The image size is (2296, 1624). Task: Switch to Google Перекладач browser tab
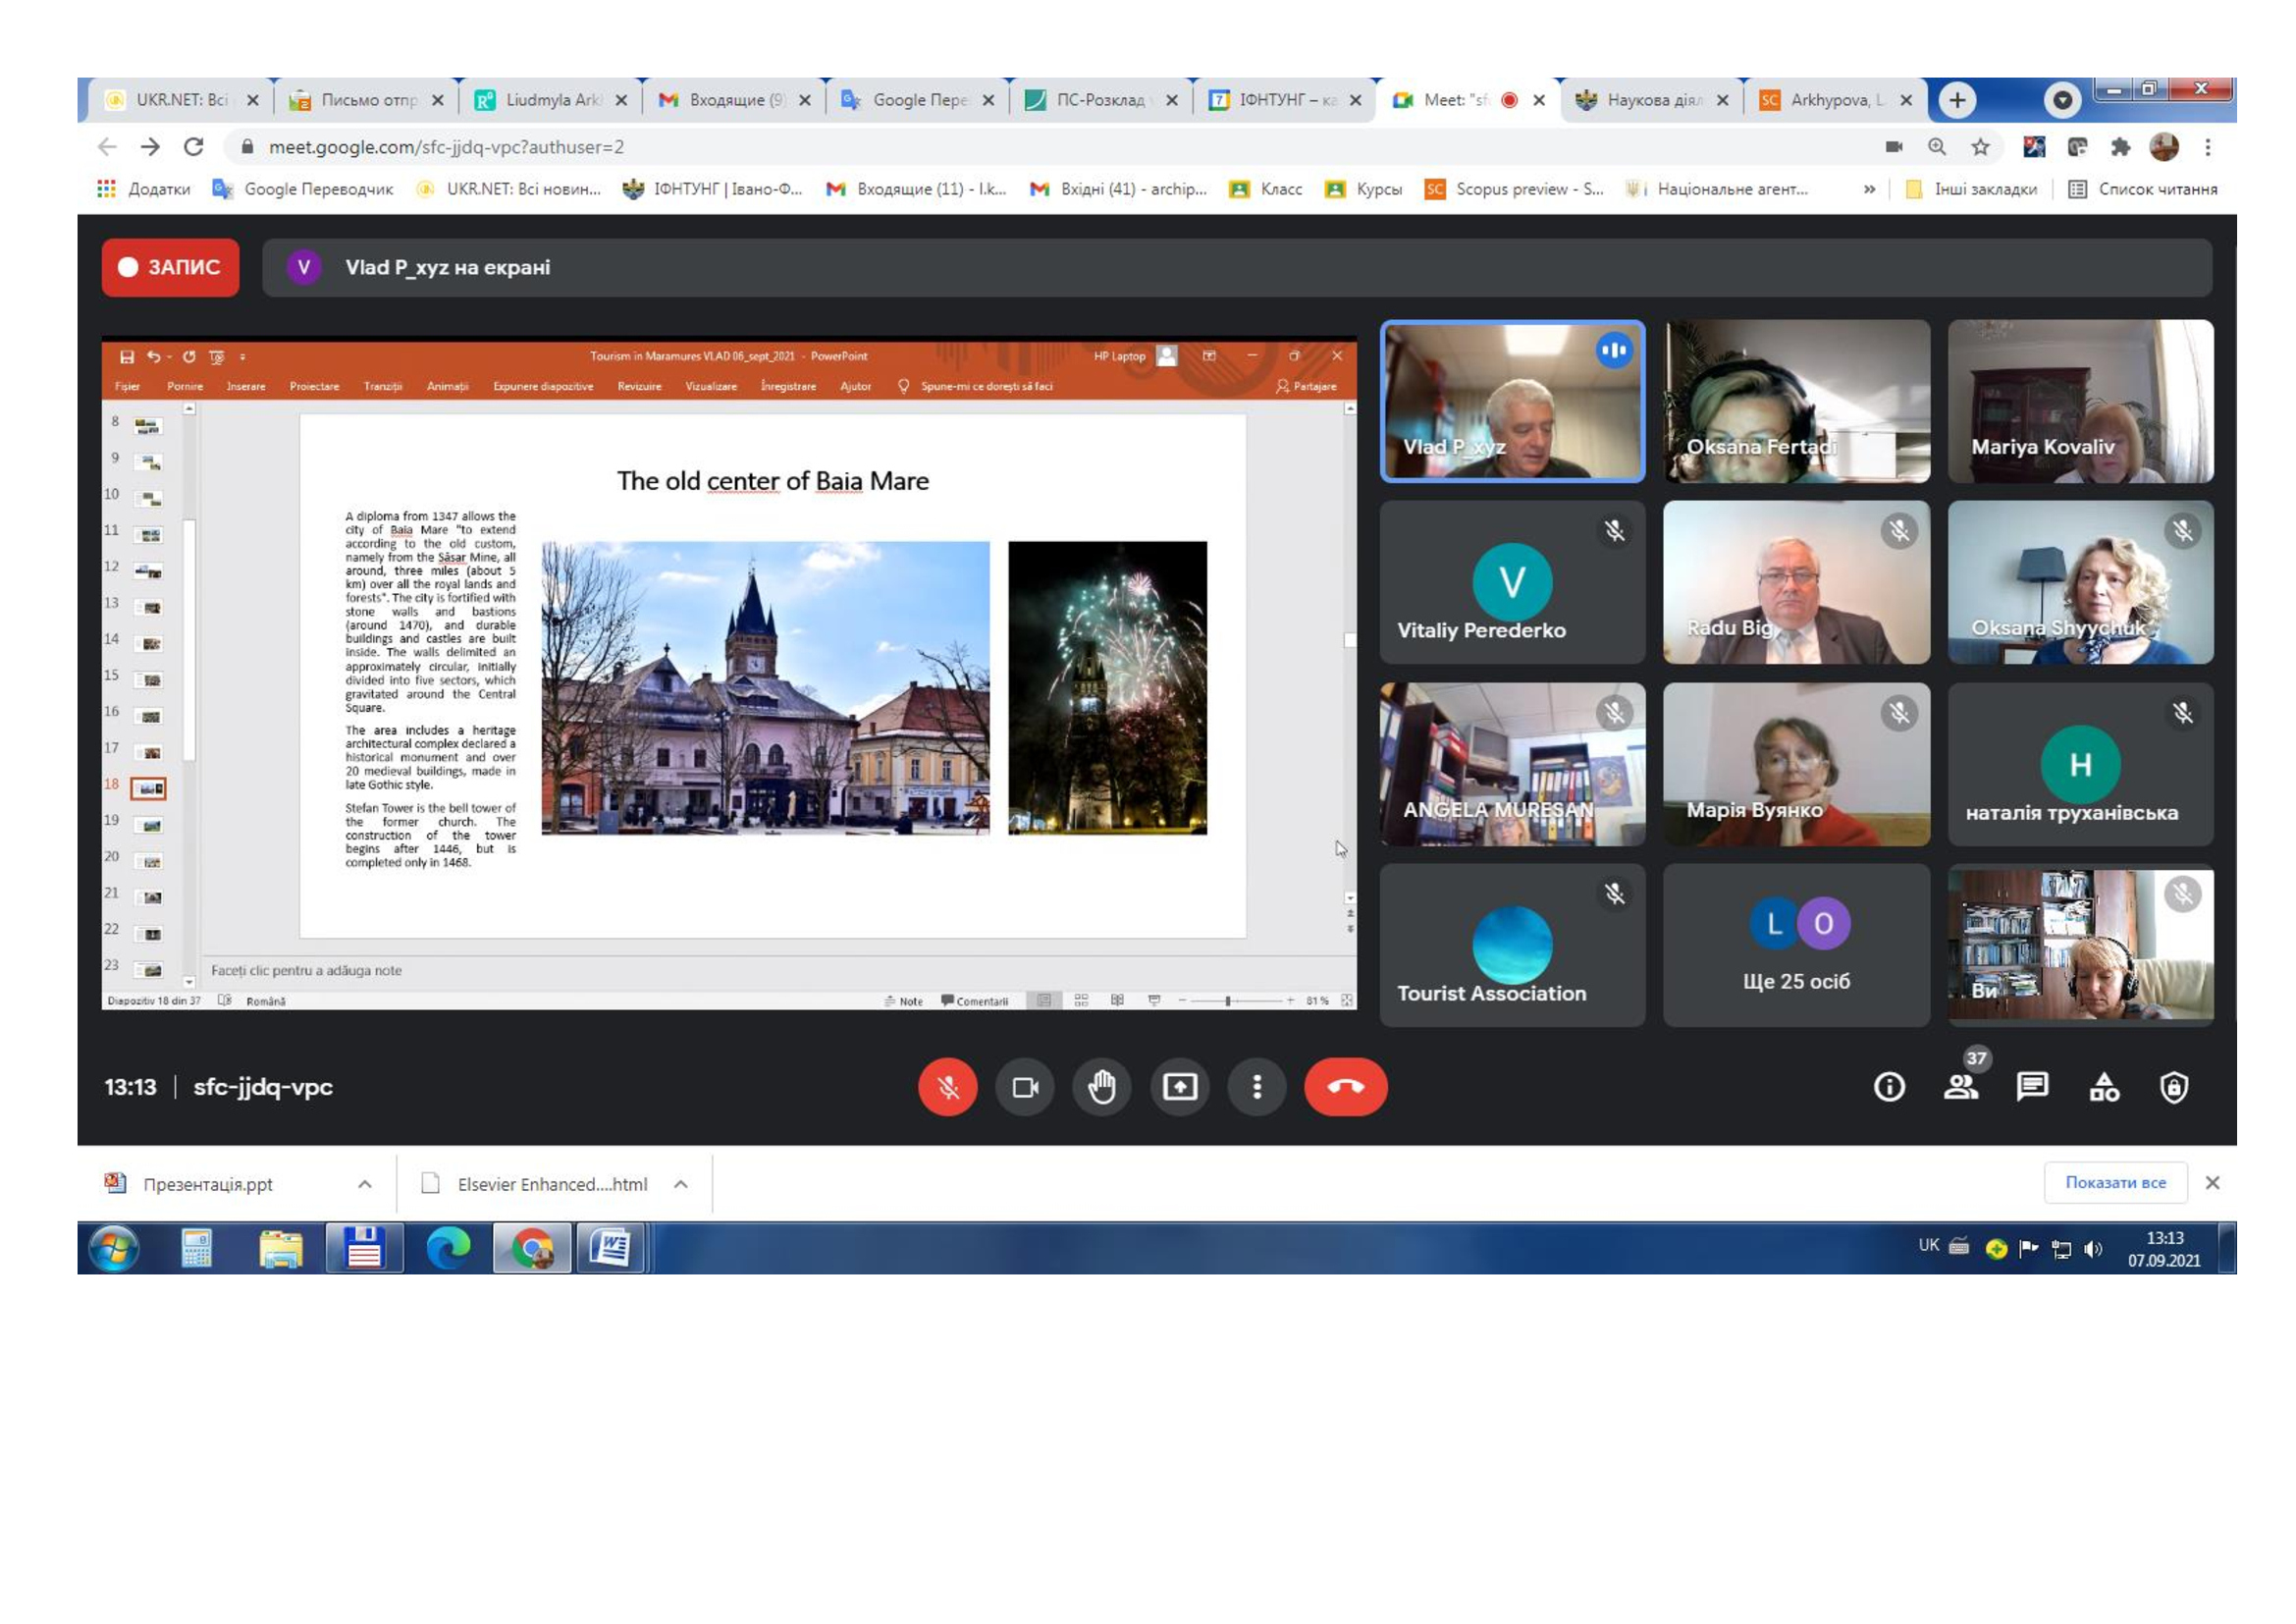tap(916, 100)
